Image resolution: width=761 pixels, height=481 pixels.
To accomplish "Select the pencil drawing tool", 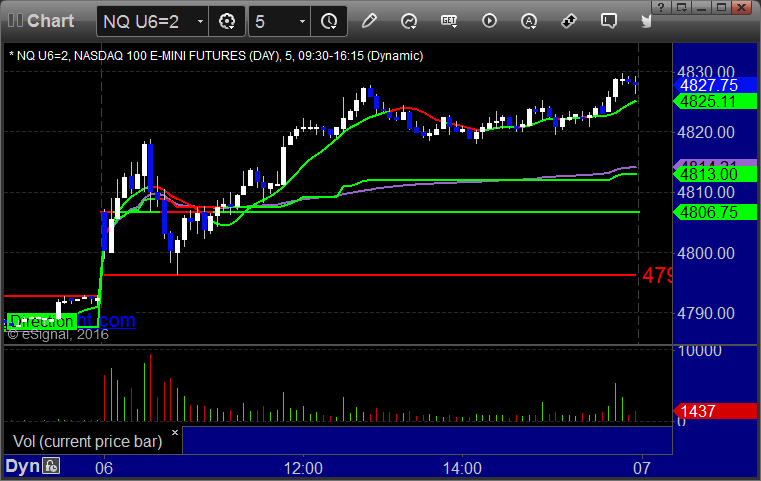I will (x=369, y=21).
